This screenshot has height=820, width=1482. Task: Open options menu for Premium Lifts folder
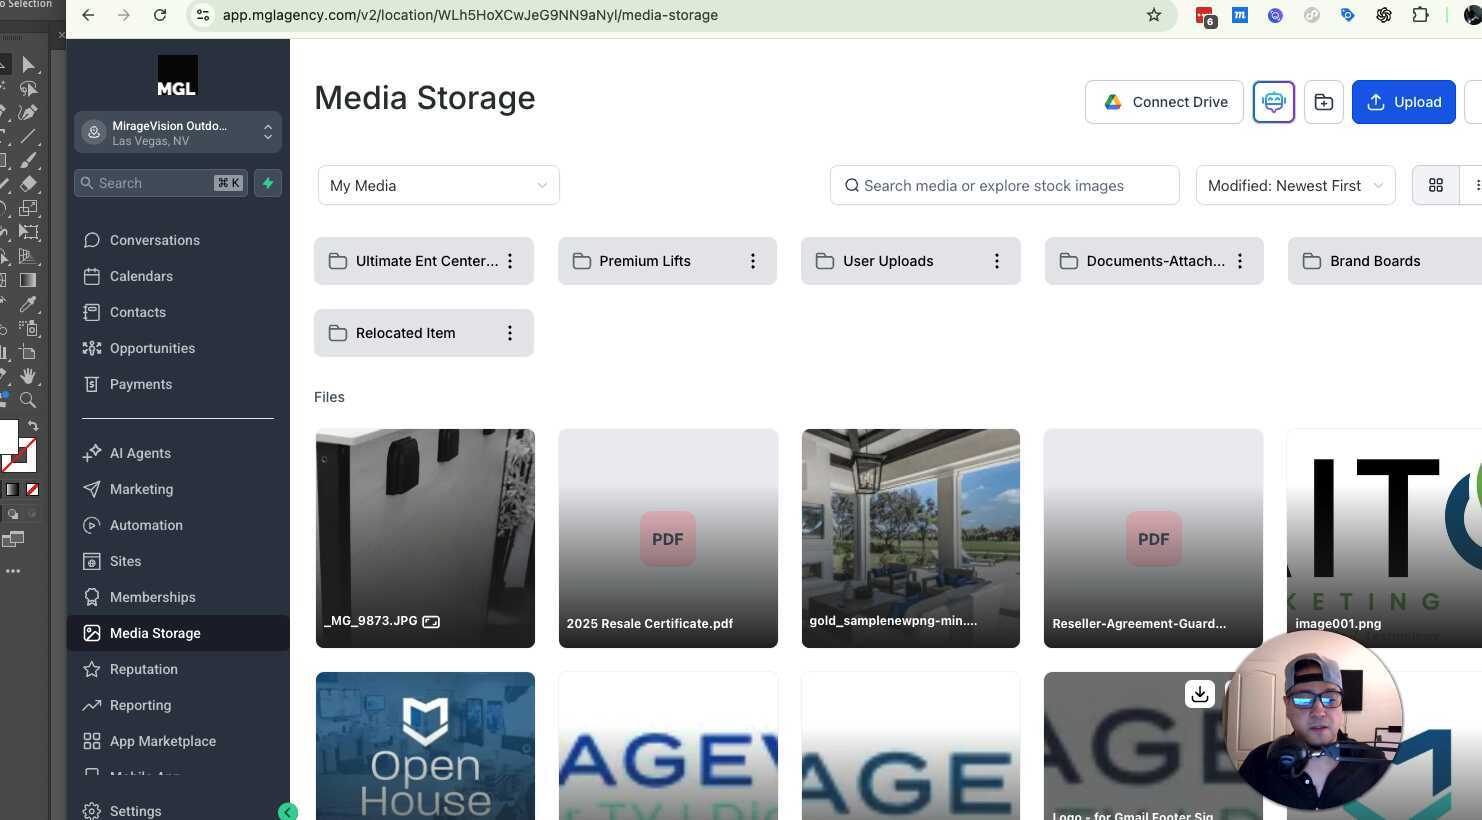753,261
